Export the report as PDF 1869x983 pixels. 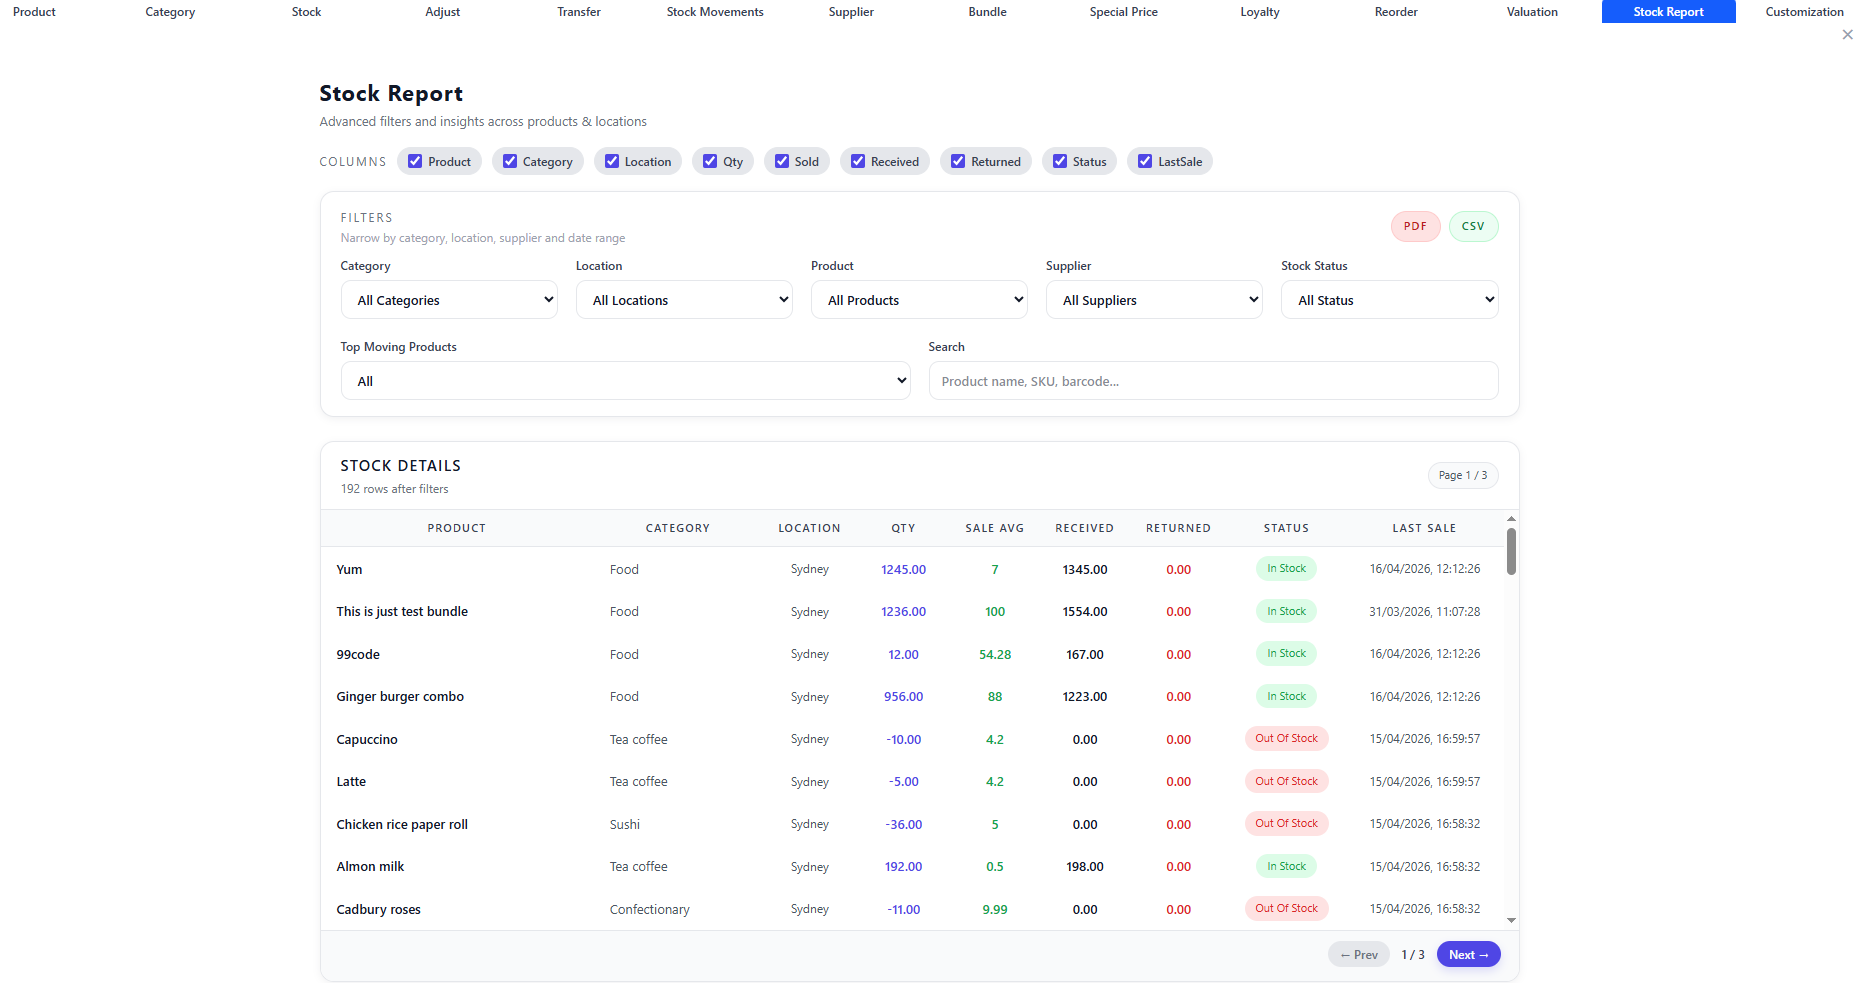pyautogui.click(x=1415, y=226)
